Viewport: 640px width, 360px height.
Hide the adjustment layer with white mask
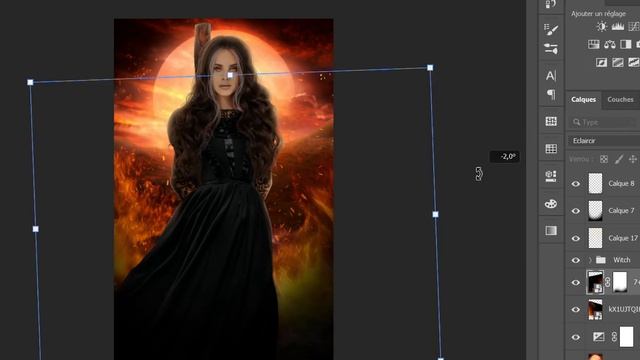pos(576,338)
